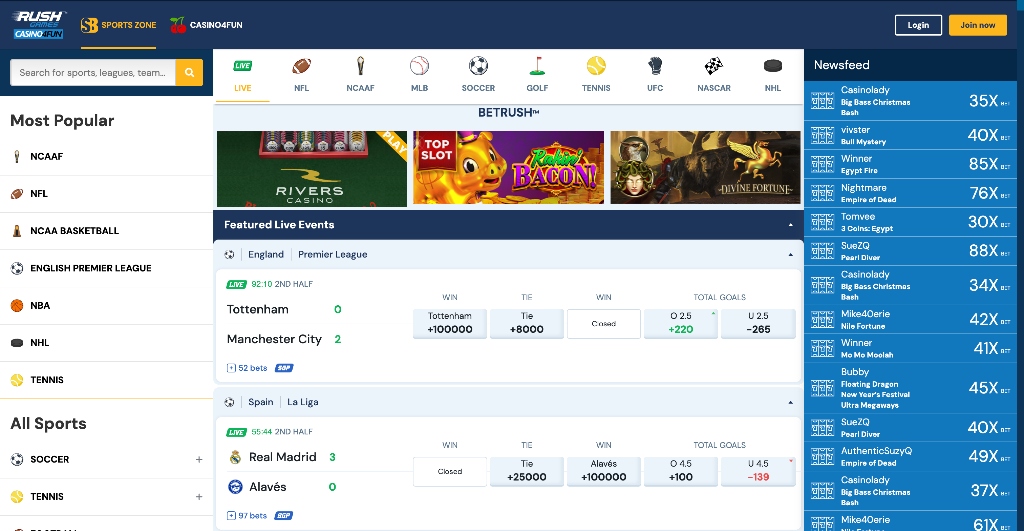Switch to Sports Zone tab

tap(118, 25)
